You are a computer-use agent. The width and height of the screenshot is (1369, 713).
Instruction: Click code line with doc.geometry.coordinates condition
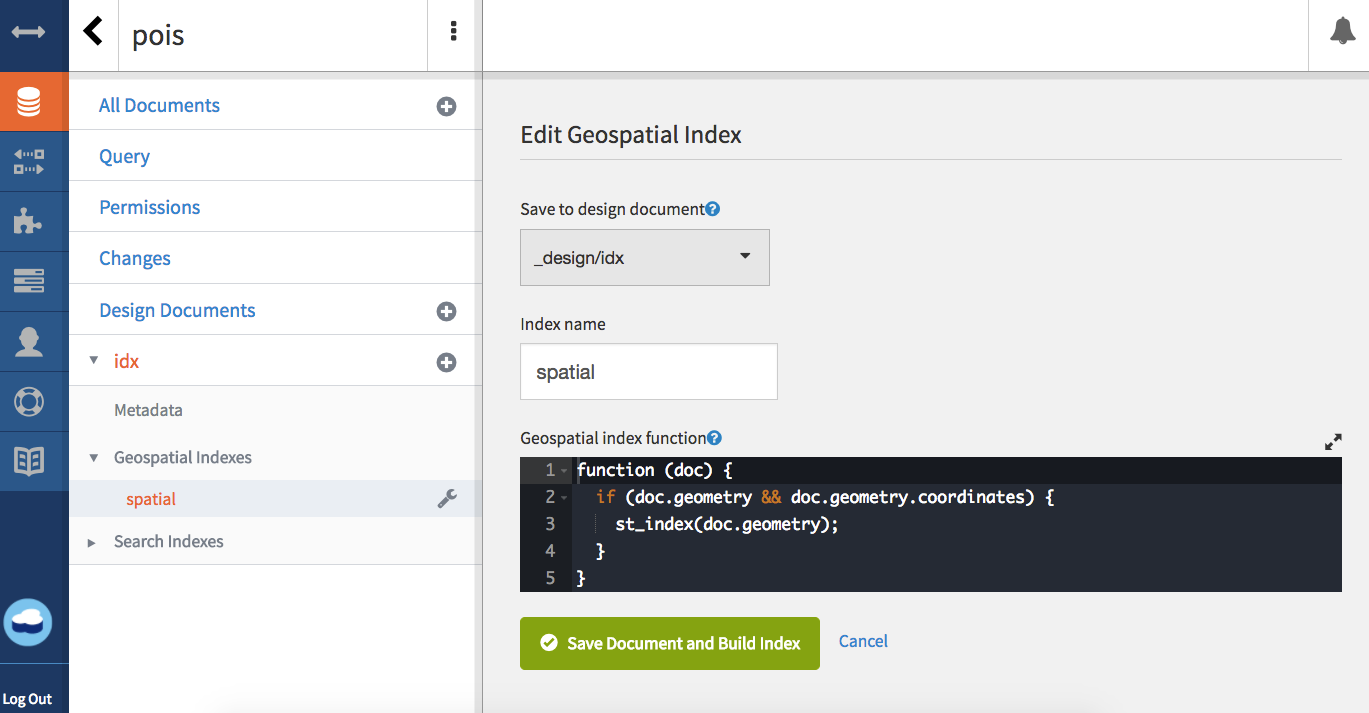point(825,497)
